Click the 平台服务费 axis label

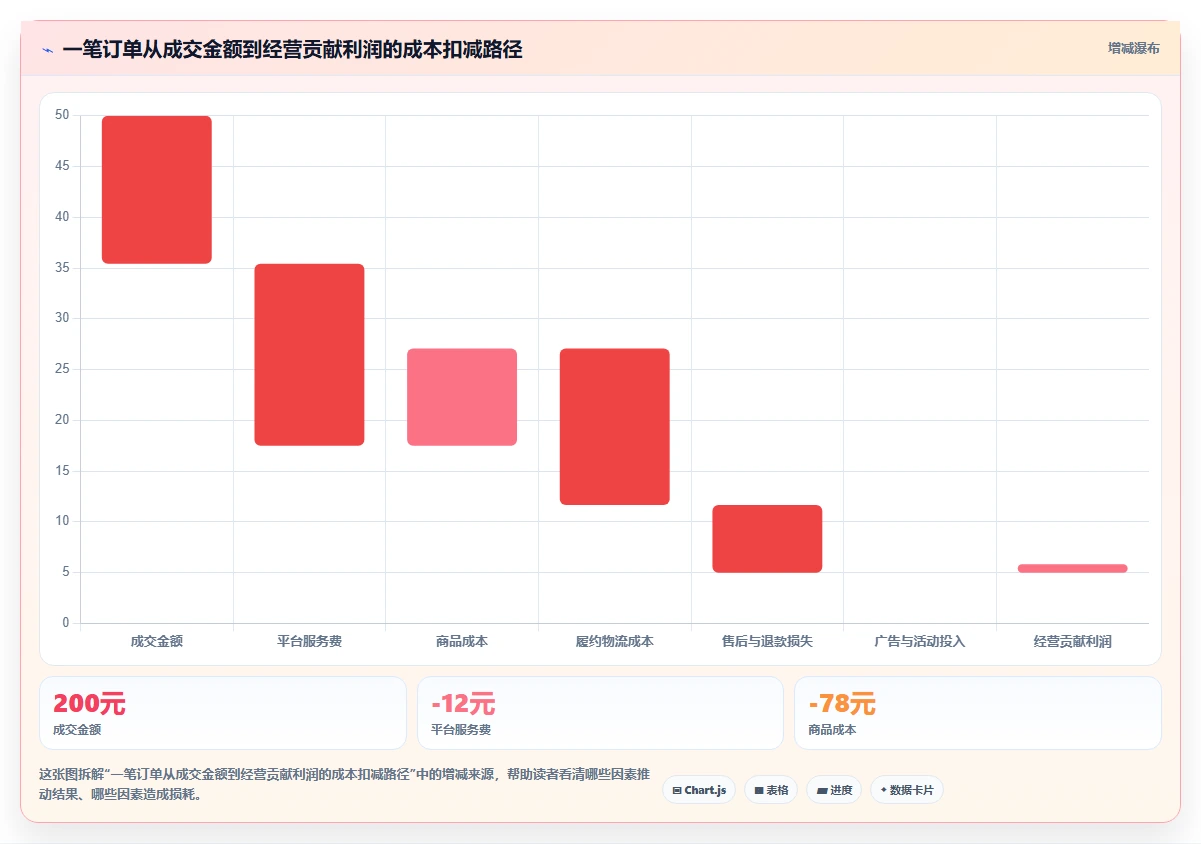pyautogui.click(x=309, y=641)
